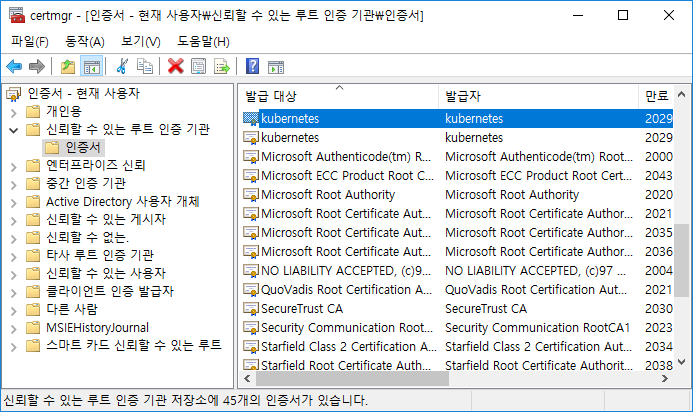Viewport: 693px width, 412px height.
Task: Click certificate icon beside QuoVadis Root Certification
Action: 251,290
